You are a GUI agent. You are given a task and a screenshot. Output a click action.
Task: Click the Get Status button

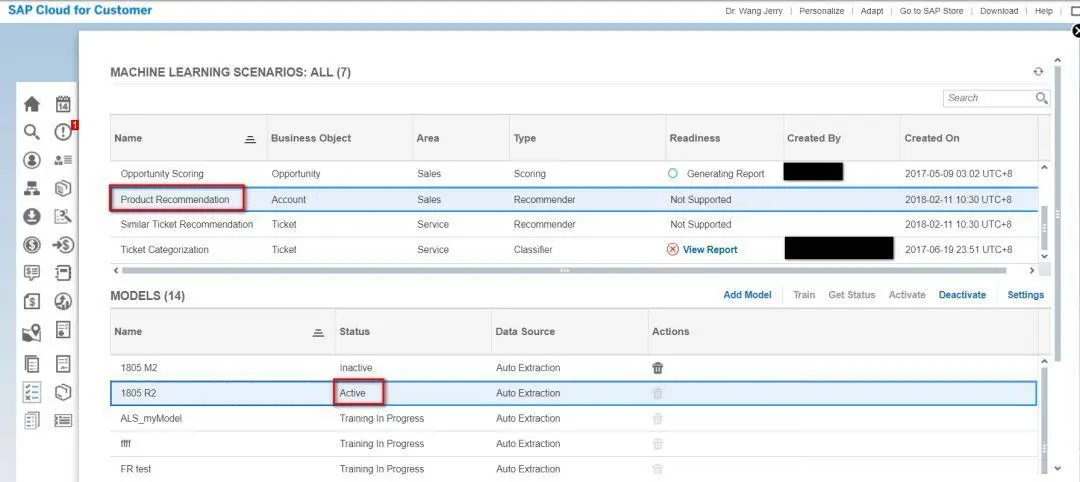(x=851, y=295)
